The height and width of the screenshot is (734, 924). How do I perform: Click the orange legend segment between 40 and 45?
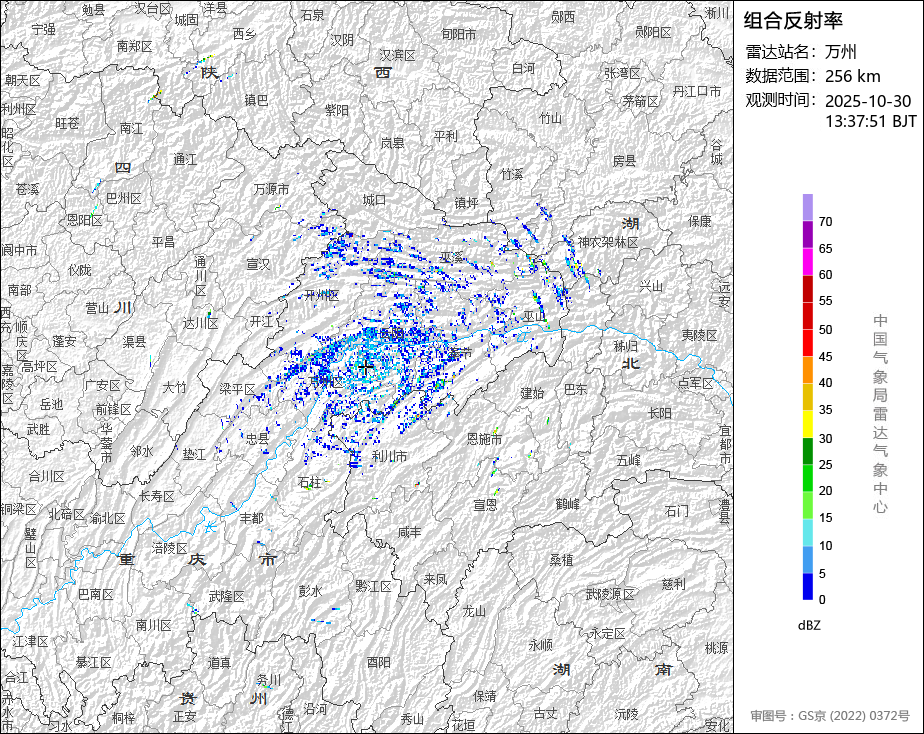pos(807,370)
